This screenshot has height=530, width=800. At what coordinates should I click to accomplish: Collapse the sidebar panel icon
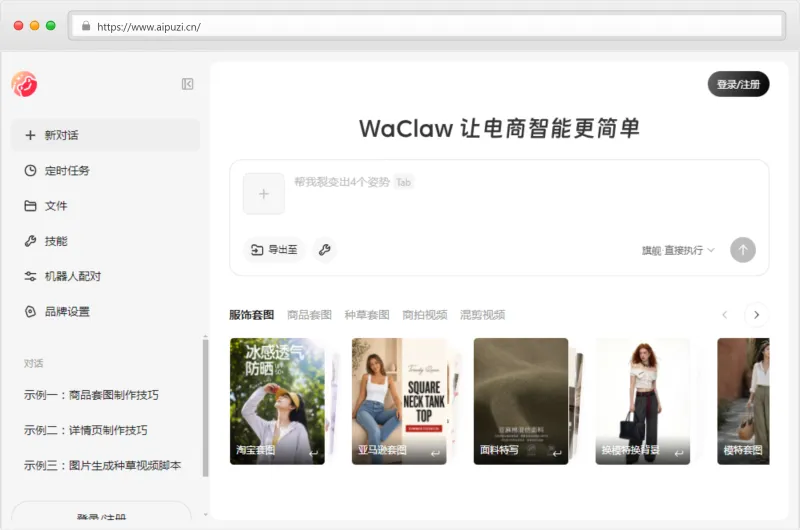click(x=187, y=84)
